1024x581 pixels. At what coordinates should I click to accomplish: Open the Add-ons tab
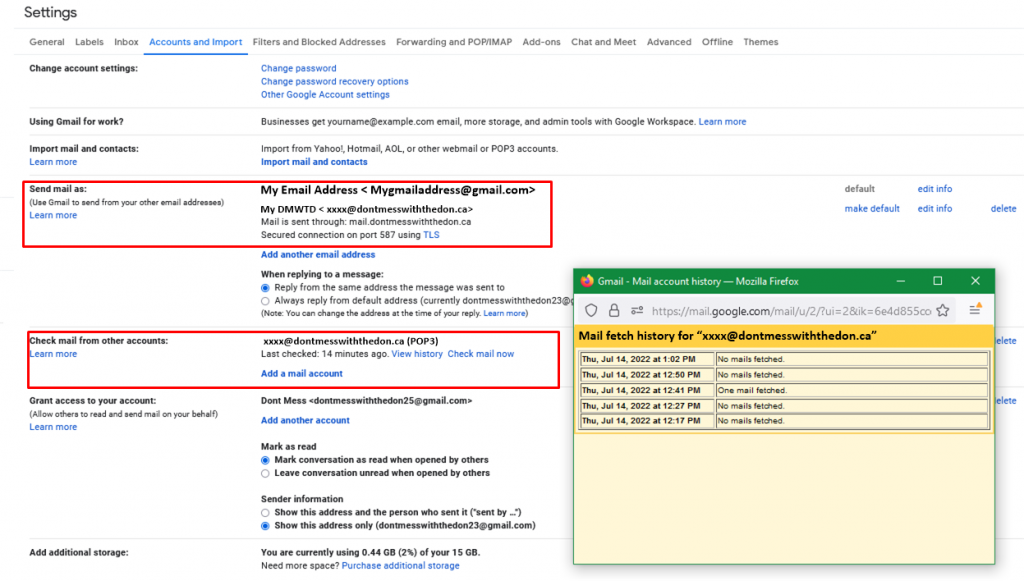(541, 42)
